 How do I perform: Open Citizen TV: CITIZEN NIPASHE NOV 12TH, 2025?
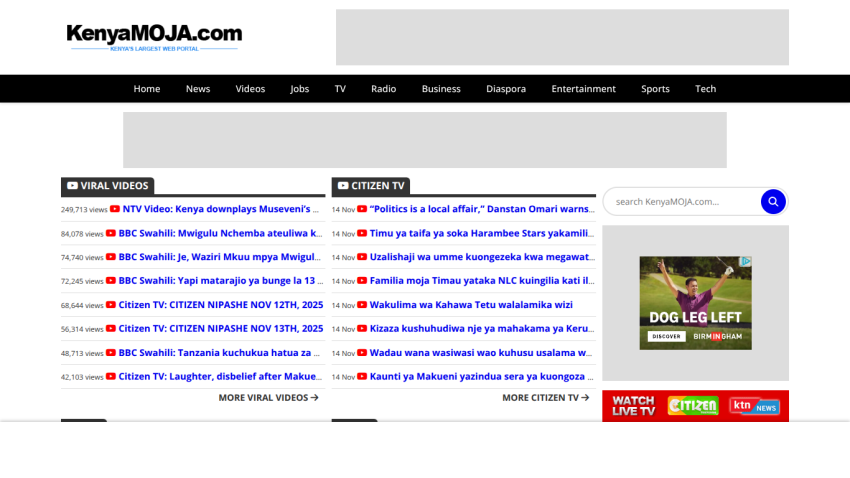(x=221, y=305)
